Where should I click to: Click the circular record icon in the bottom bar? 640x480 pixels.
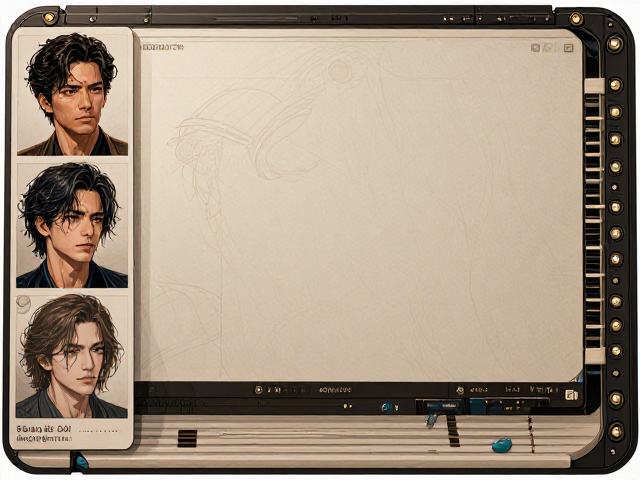coord(258,390)
